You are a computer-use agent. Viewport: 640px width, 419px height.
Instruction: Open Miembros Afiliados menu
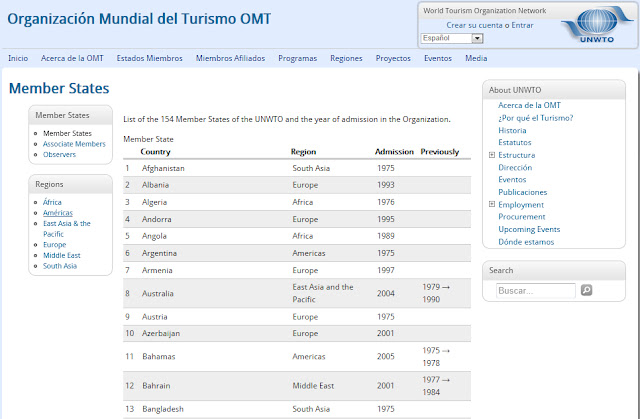coord(230,58)
